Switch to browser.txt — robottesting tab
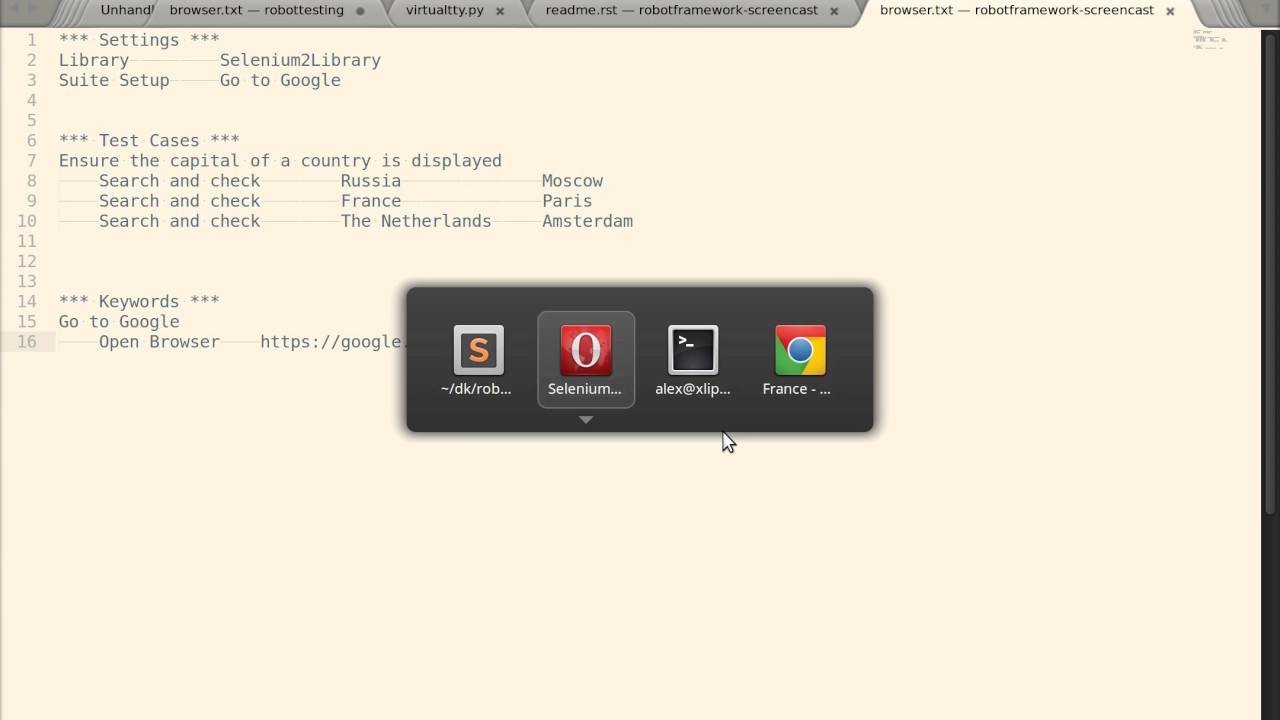Screen dimensions: 1280x720 point(256,10)
